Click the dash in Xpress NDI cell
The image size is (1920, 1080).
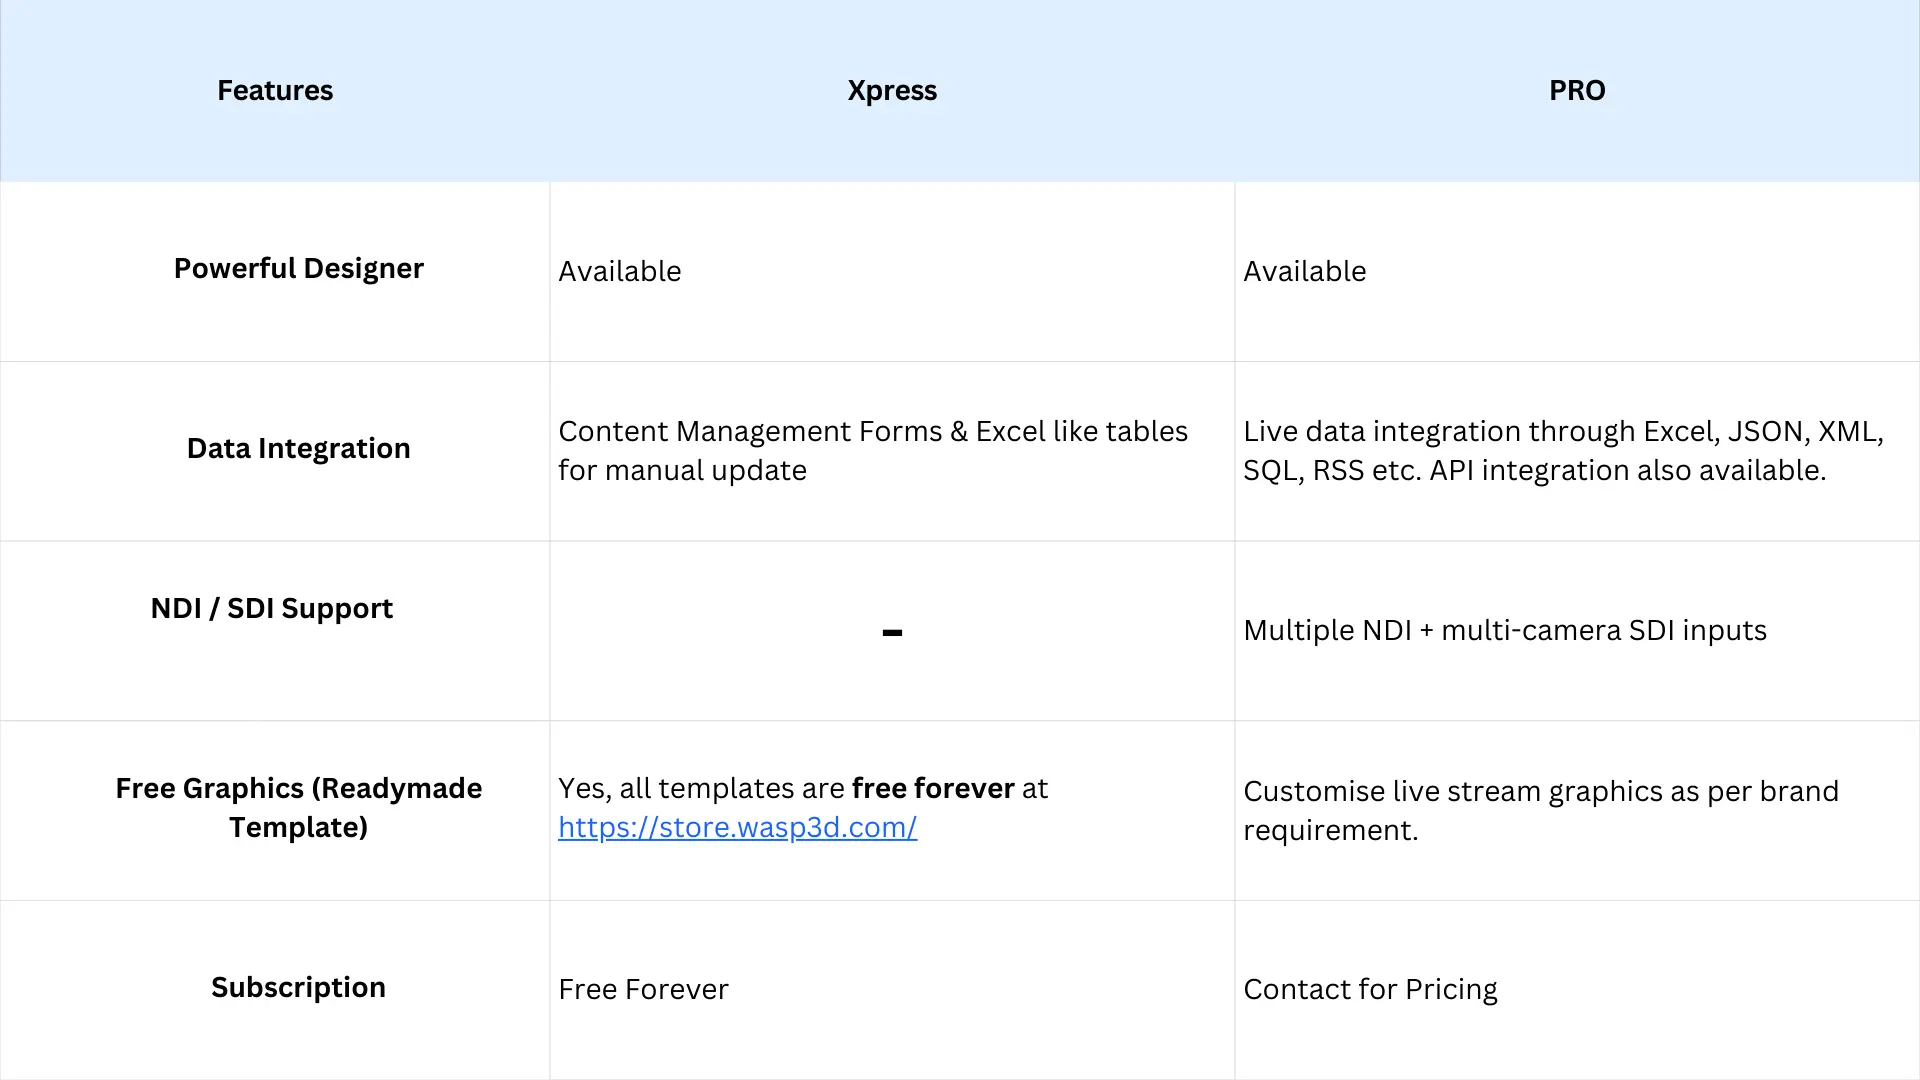[892, 632]
